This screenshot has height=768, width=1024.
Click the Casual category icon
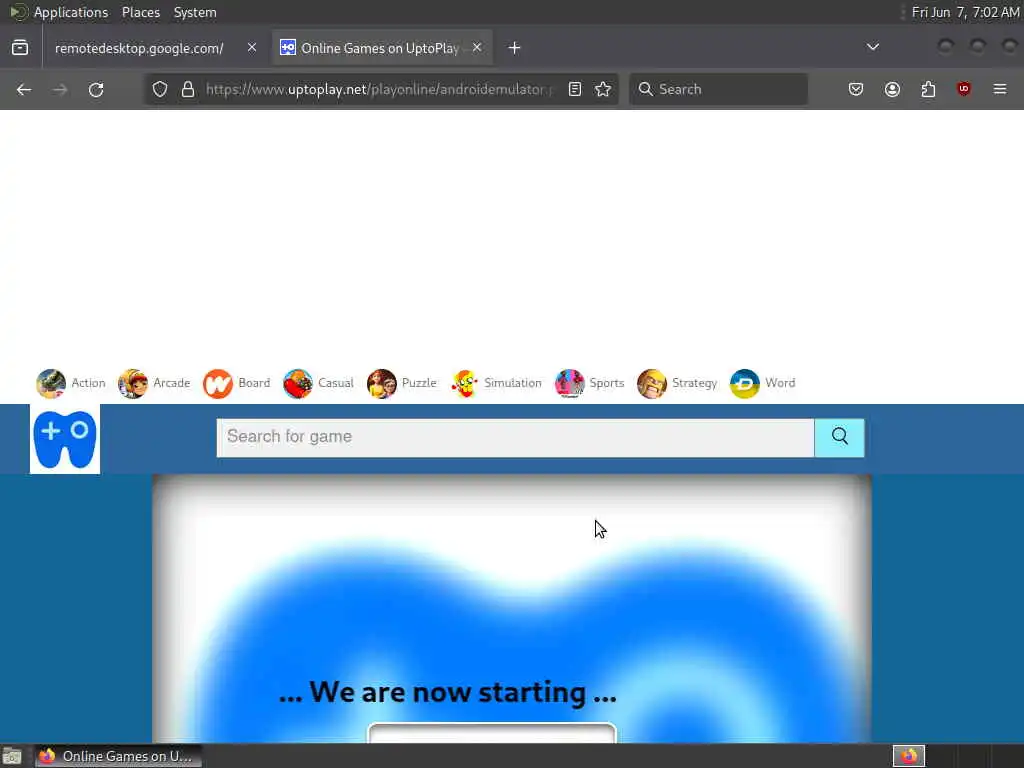(298, 383)
